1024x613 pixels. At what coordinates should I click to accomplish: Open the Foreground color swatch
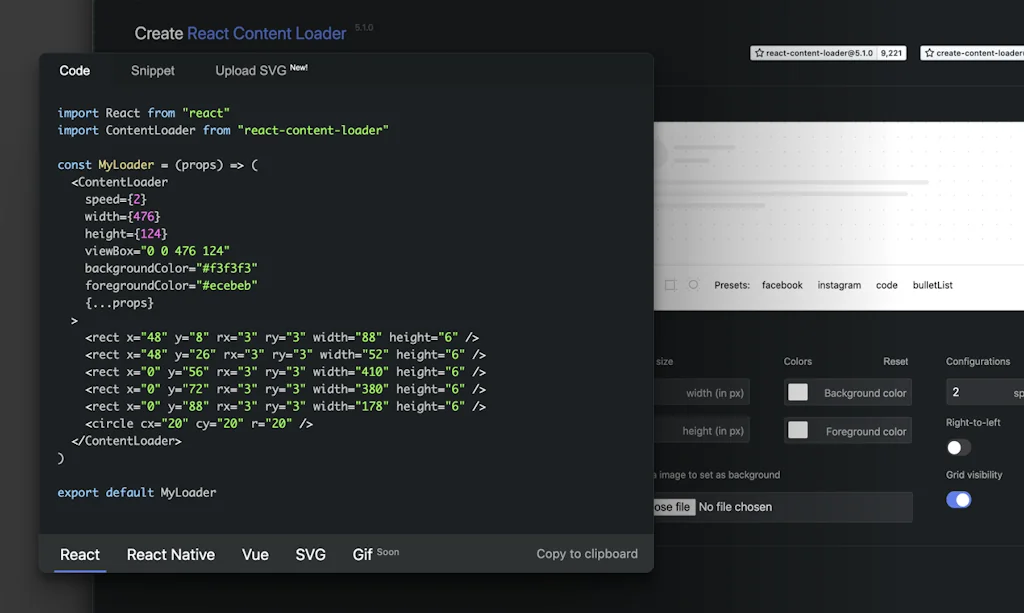tap(798, 430)
